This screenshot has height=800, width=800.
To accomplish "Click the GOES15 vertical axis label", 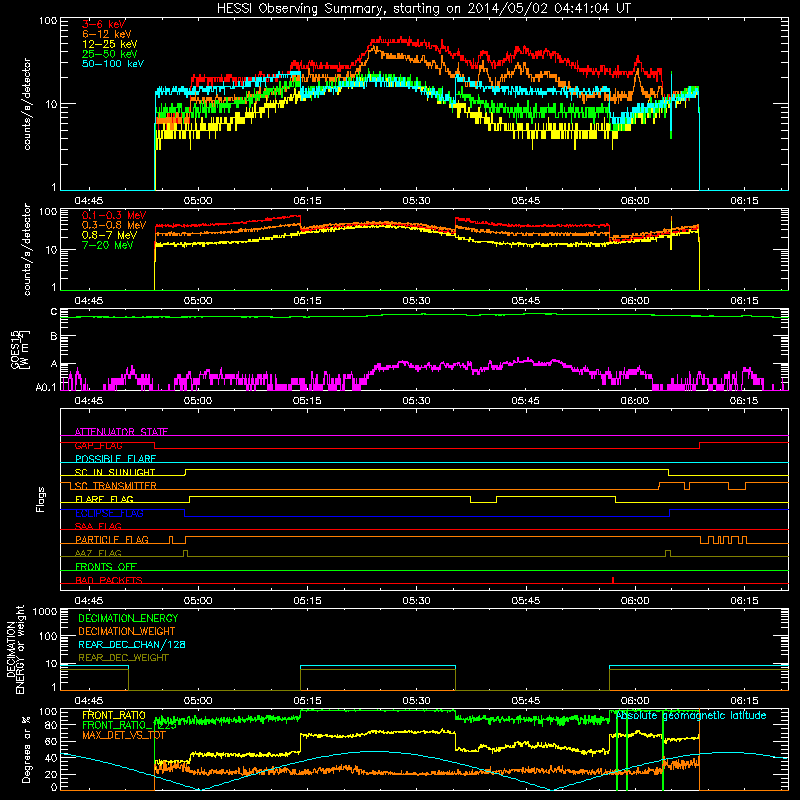I will 20,349.
